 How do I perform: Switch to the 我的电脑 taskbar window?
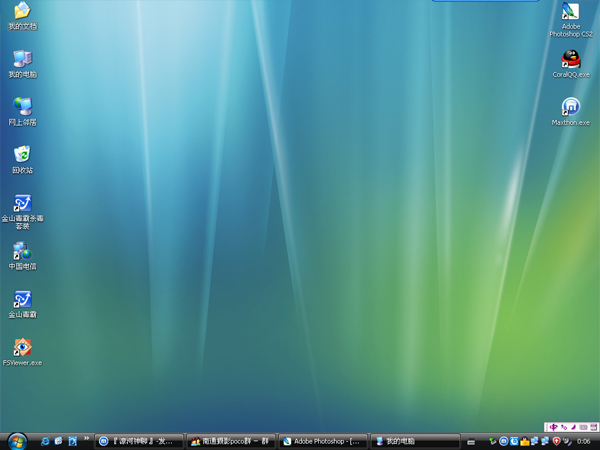pyautogui.click(x=414, y=441)
